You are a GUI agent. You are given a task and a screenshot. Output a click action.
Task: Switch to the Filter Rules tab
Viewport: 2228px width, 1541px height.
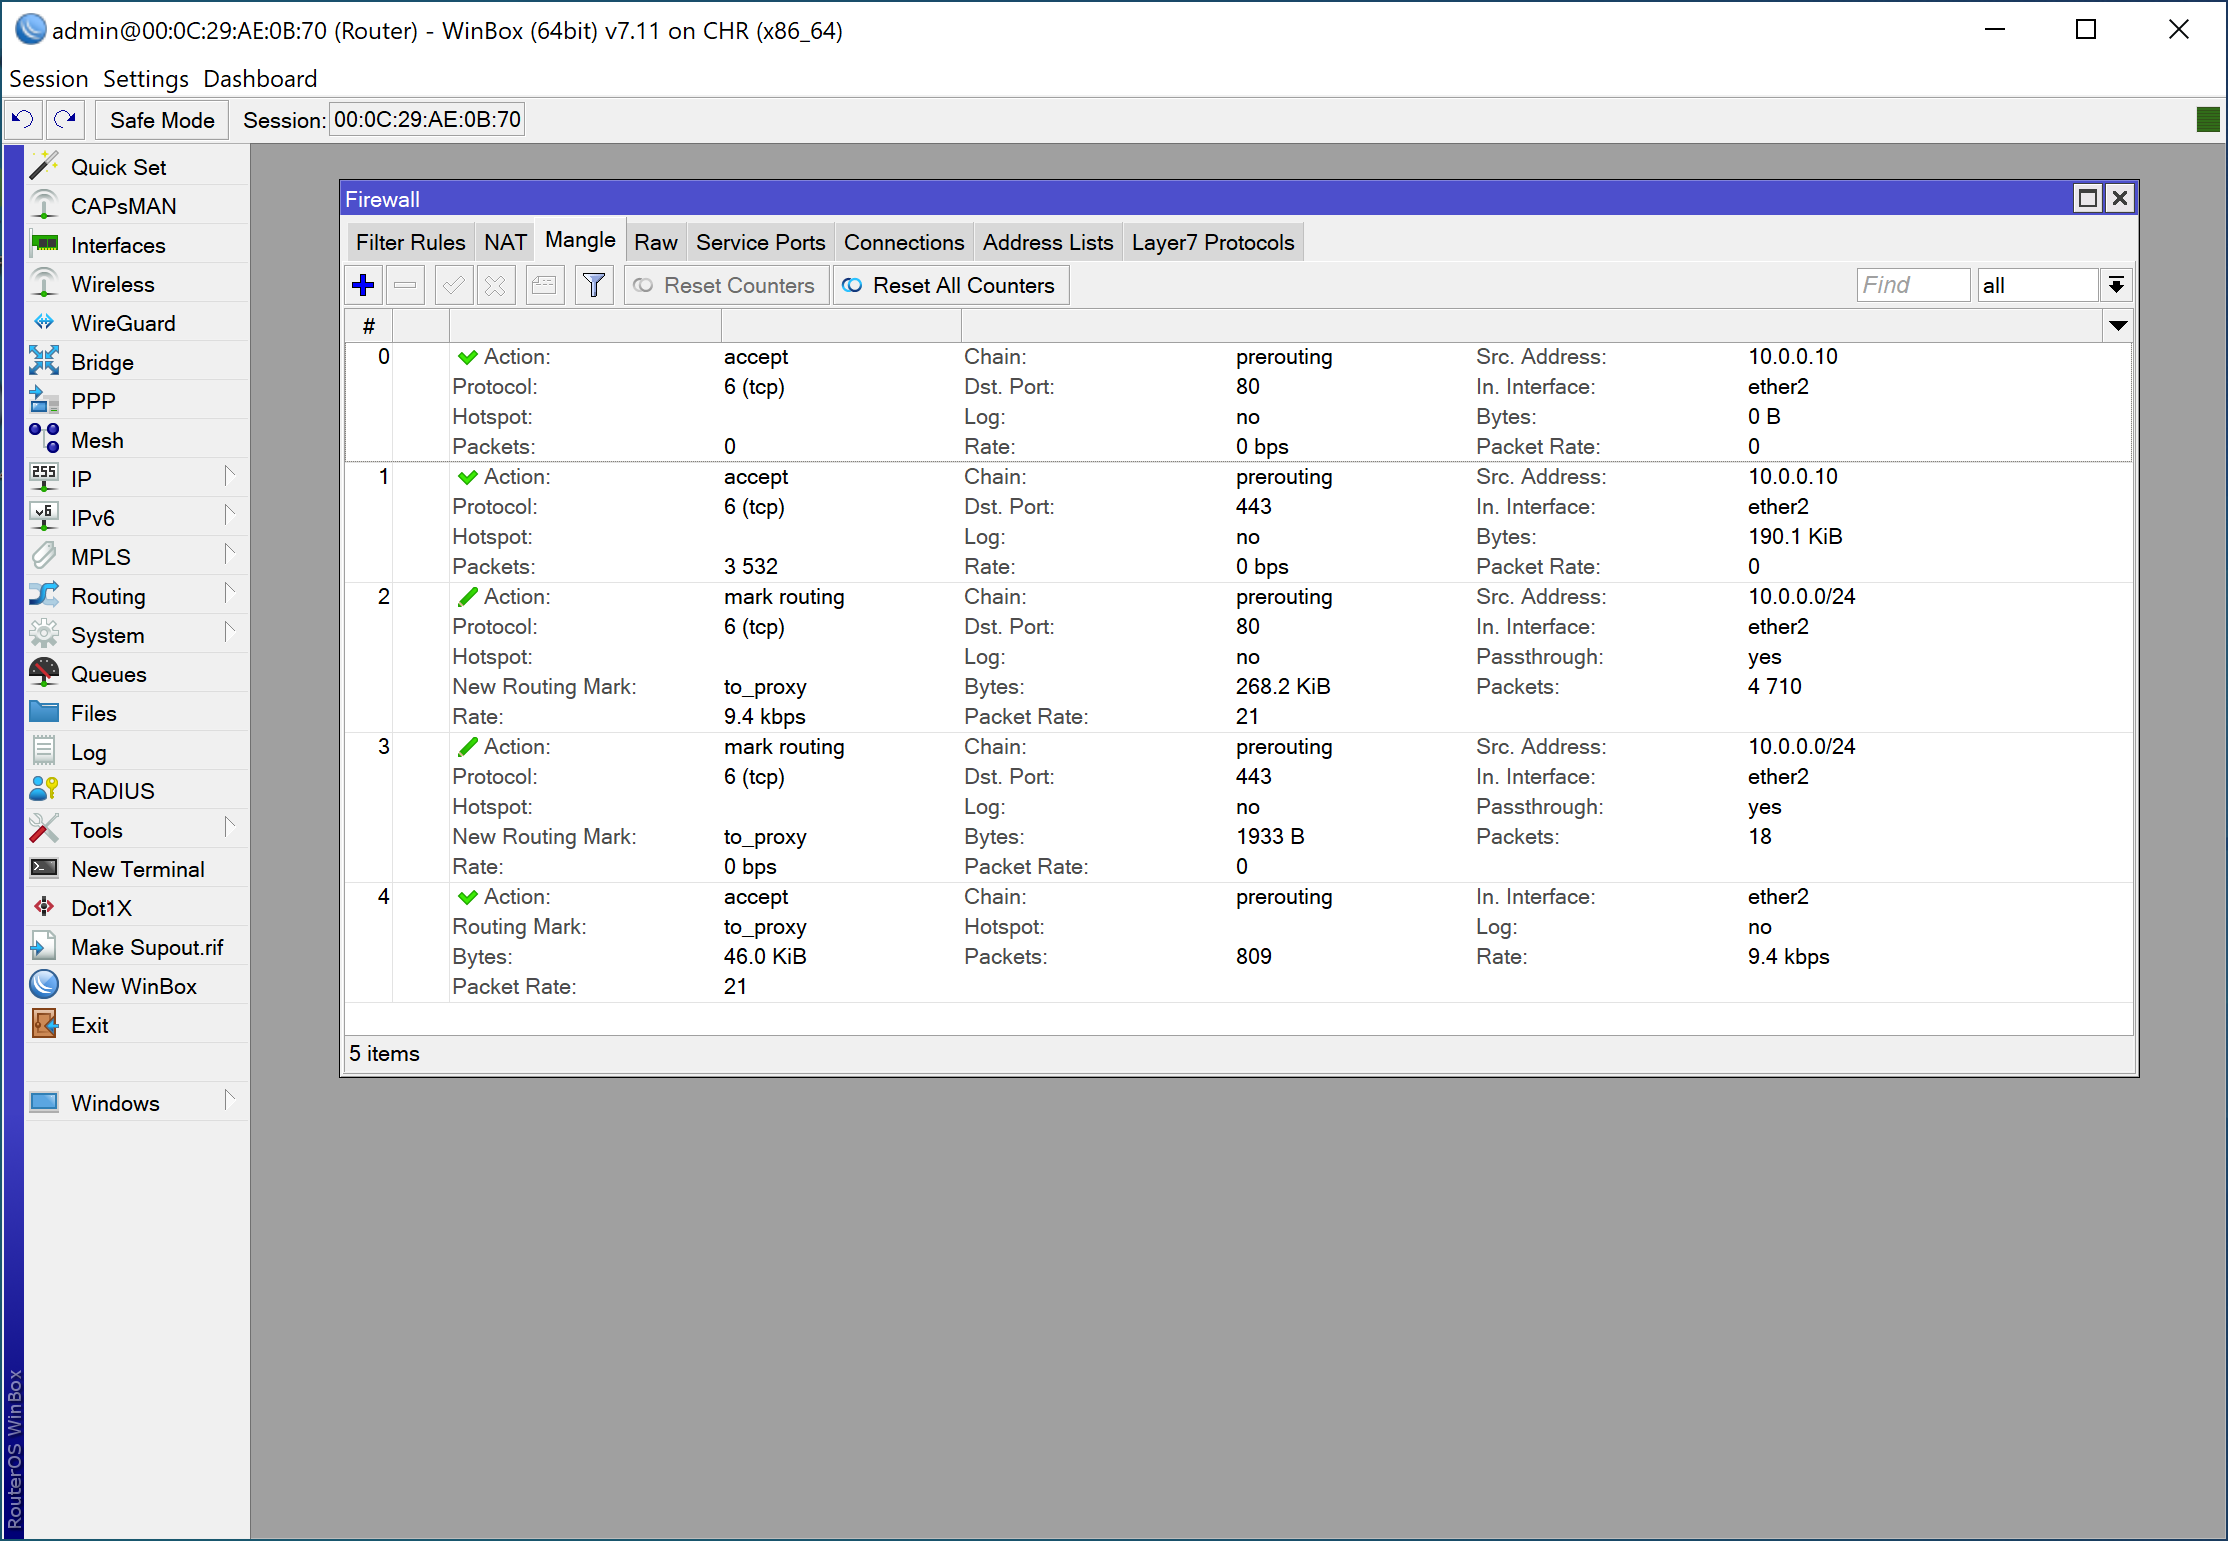point(411,242)
